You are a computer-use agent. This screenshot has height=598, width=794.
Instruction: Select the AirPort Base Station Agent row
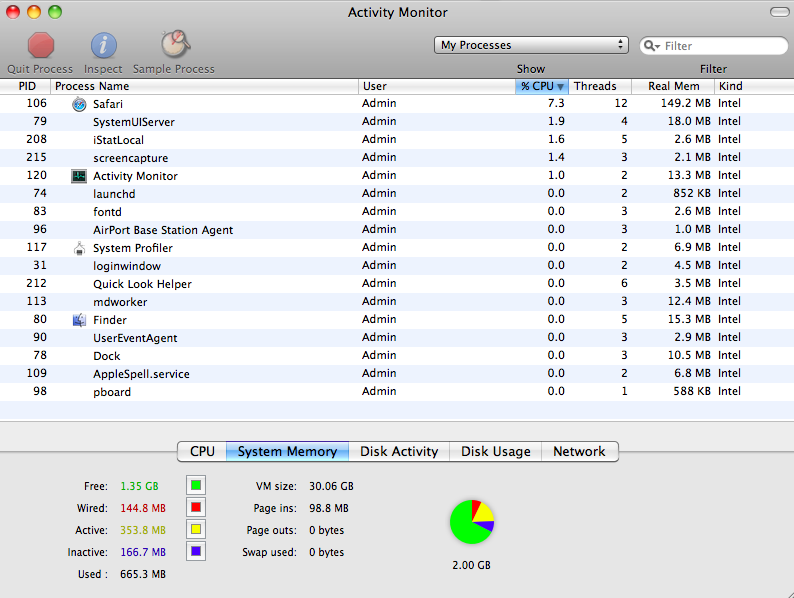tap(397, 230)
